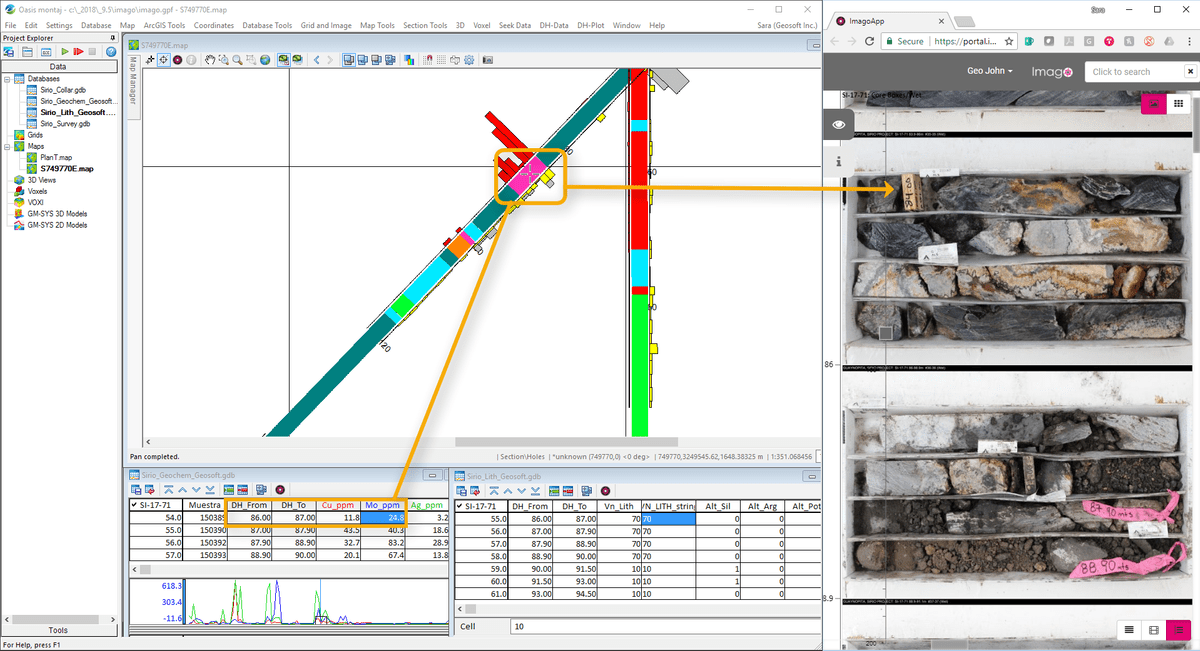The image size is (1200, 651).
Task: Bookmark the page with the star icon
Action: click(1009, 42)
